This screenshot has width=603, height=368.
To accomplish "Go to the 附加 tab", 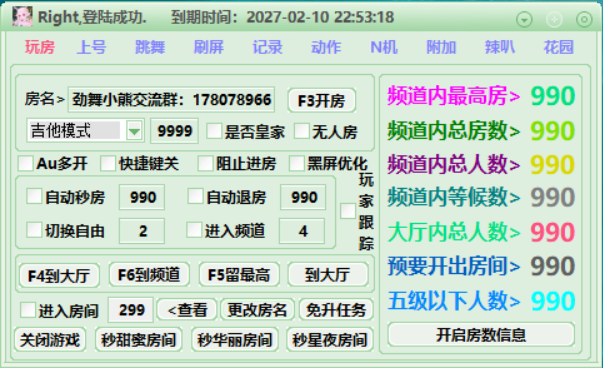I will point(441,47).
